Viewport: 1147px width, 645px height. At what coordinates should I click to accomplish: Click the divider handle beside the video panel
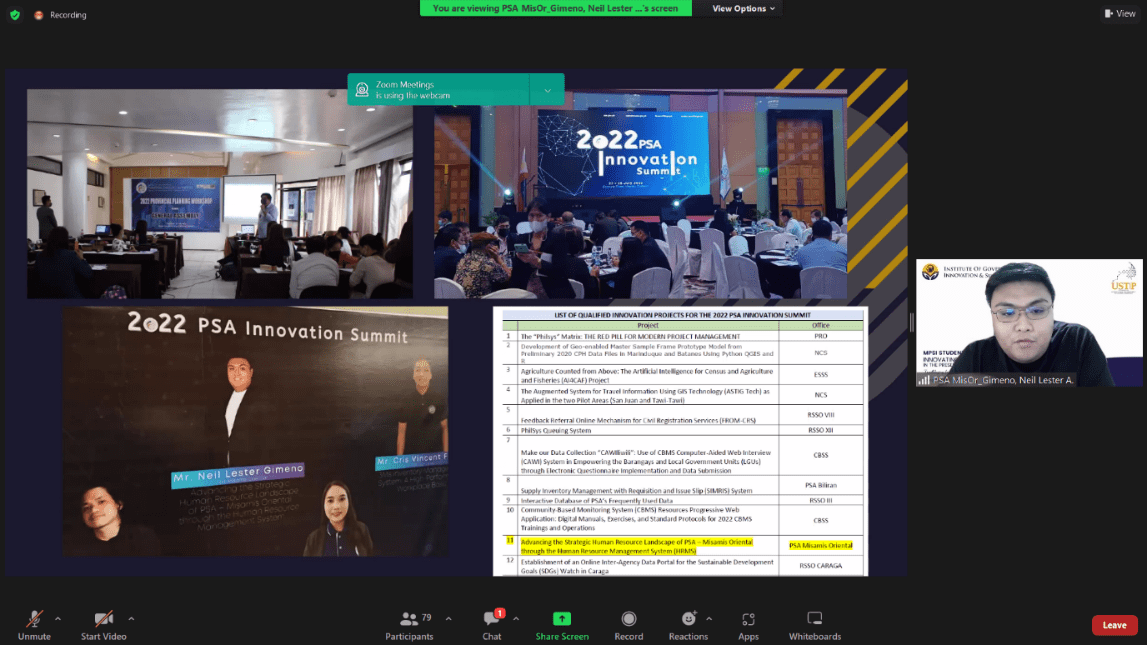(x=911, y=322)
